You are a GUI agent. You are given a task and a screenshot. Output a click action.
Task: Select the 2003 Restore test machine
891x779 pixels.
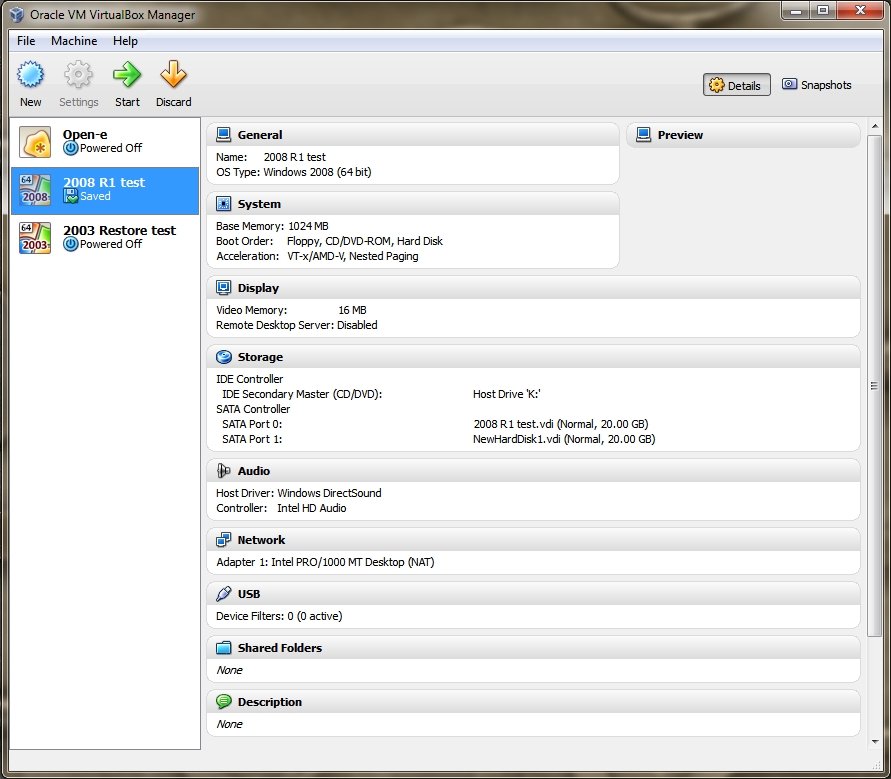click(105, 238)
